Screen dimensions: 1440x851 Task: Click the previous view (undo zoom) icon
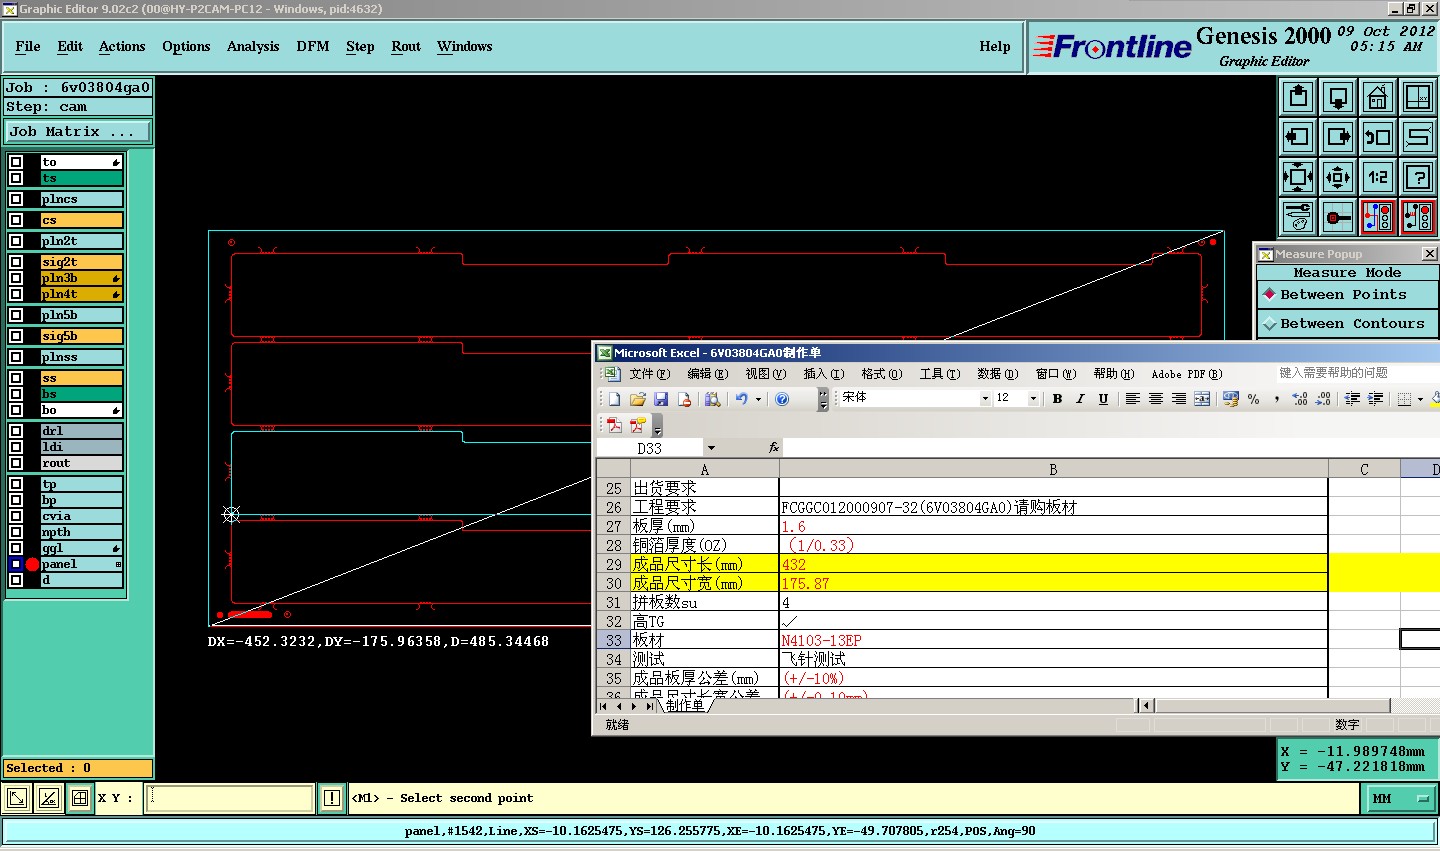click(1378, 137)
